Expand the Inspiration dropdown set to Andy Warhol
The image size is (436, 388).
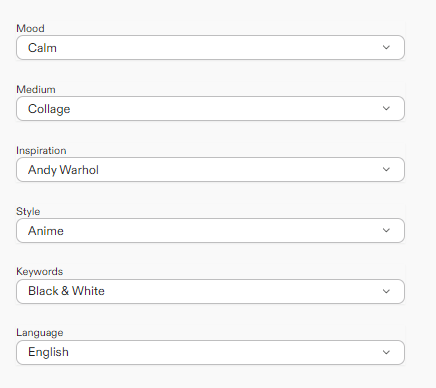click(x=210, y=170)
